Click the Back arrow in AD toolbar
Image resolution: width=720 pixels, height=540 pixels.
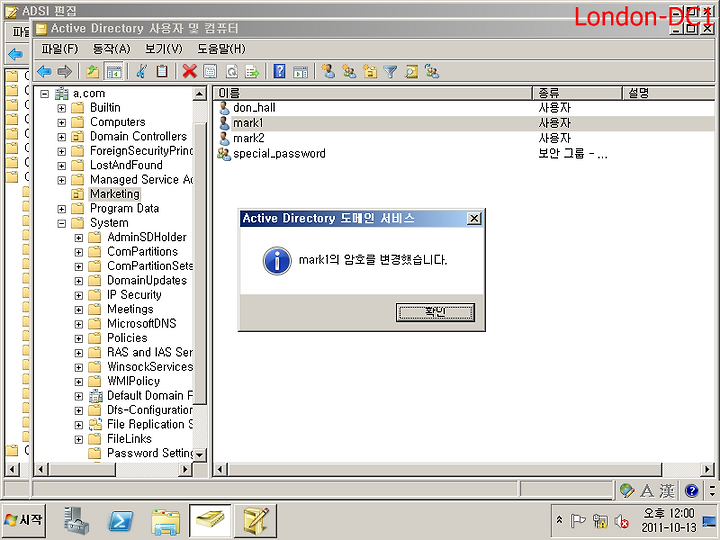point(44,71)
